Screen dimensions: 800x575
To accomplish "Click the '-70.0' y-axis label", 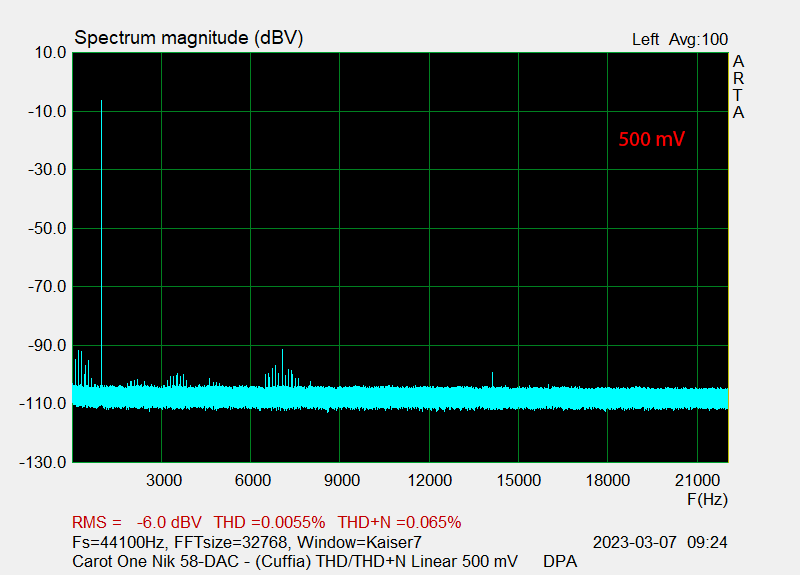I will (x=47, y=287).
